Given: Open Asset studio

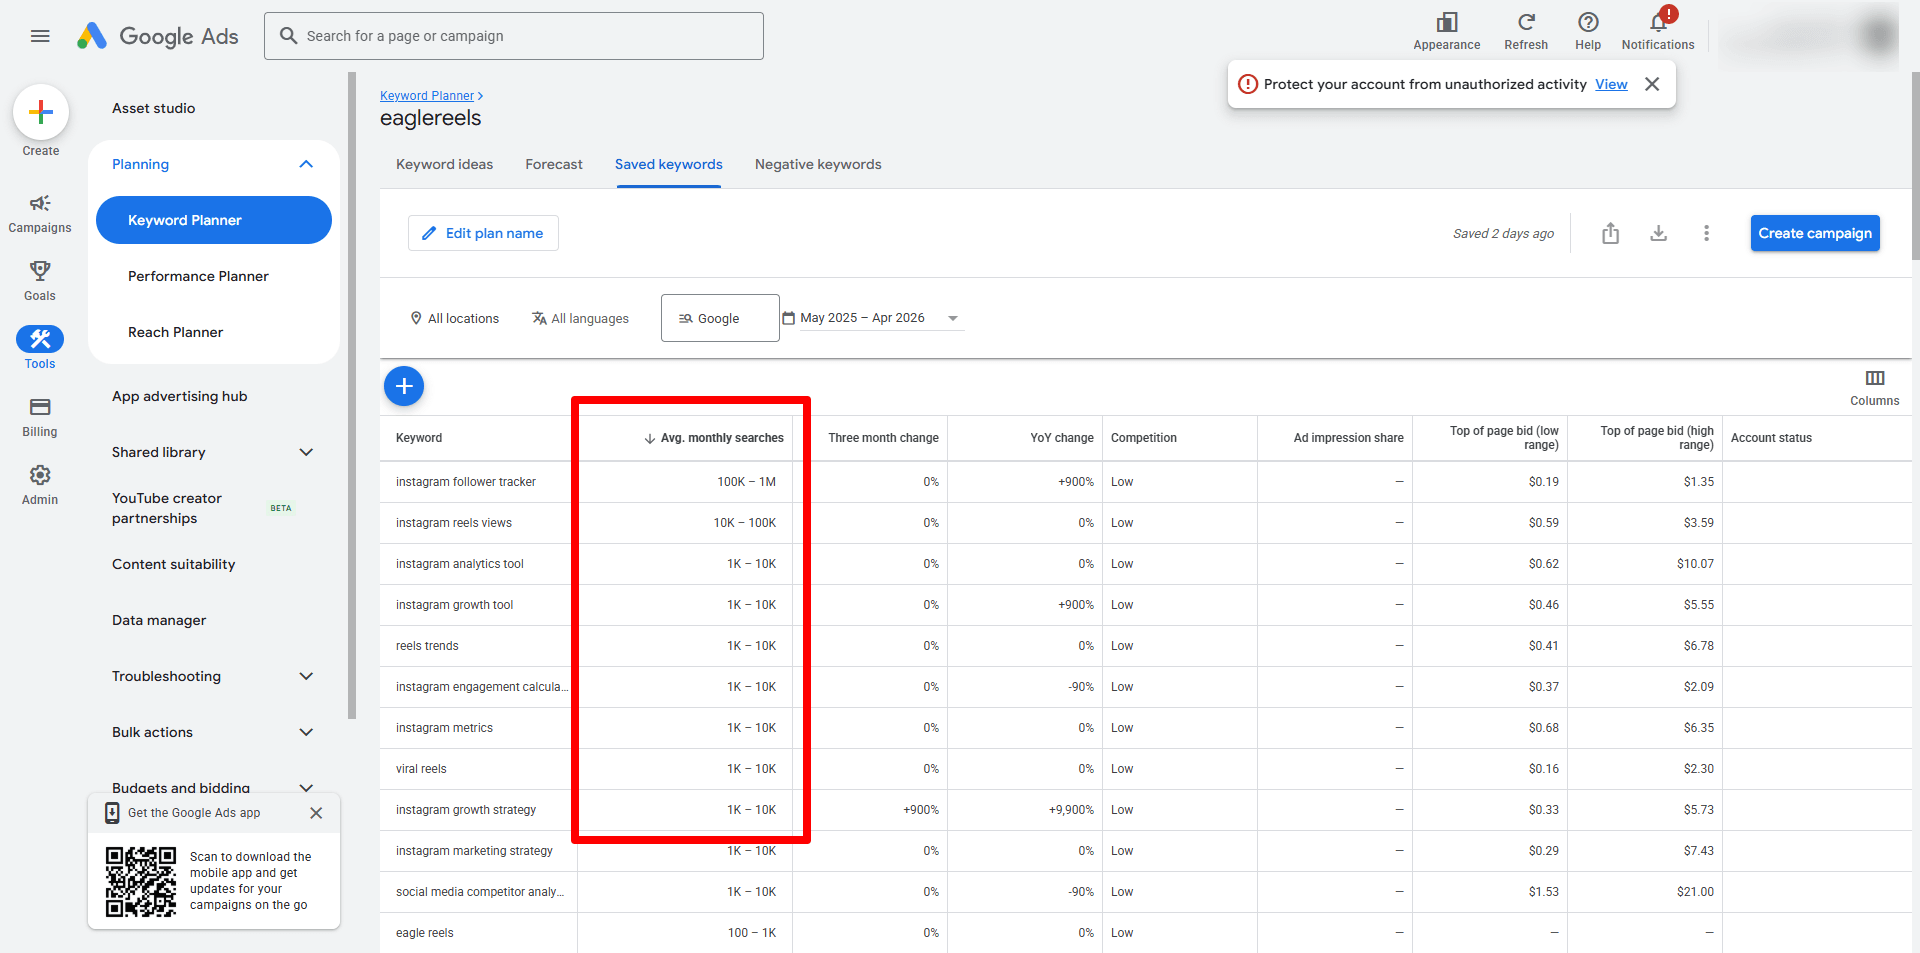Looking at the screenshot, I should coord(154,108).
